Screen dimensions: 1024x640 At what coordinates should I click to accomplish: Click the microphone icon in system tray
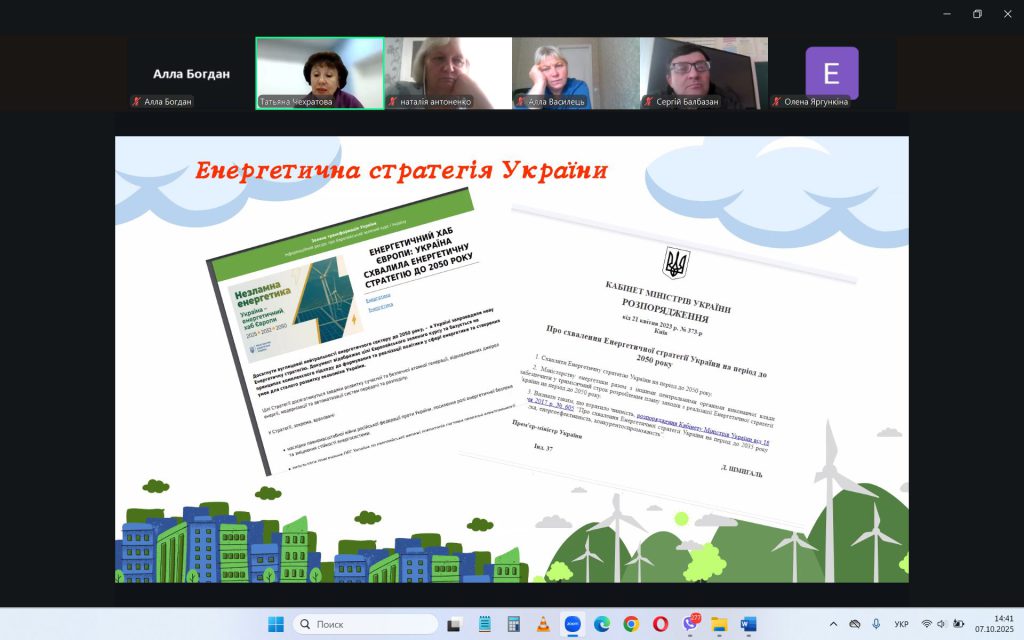click(876, 624)
